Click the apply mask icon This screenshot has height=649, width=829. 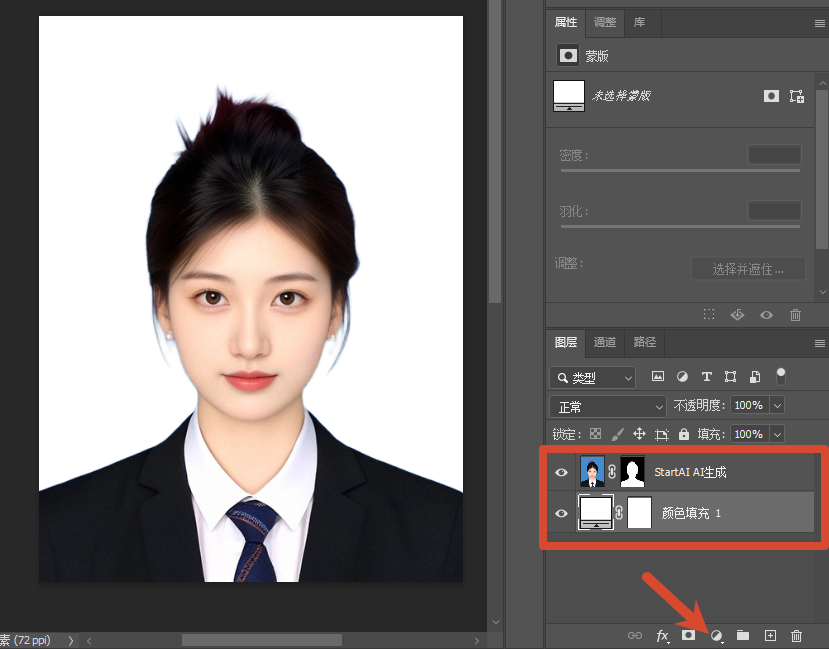point(738,315)
